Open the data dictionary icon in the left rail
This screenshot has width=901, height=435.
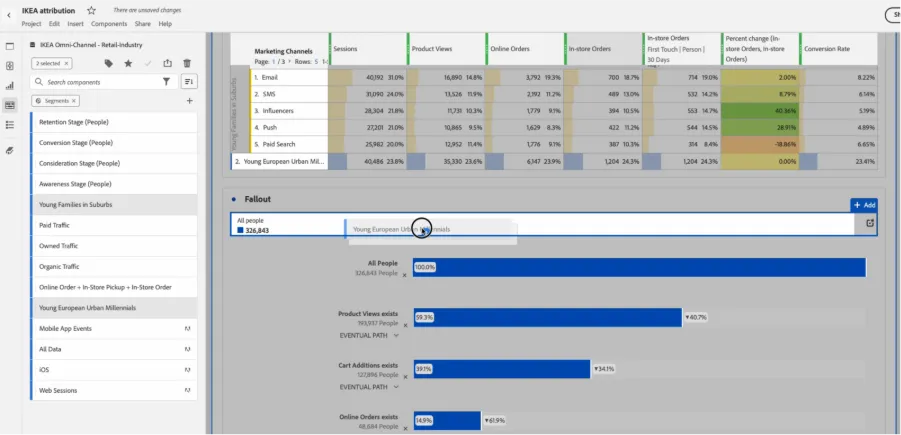[10, 151]
